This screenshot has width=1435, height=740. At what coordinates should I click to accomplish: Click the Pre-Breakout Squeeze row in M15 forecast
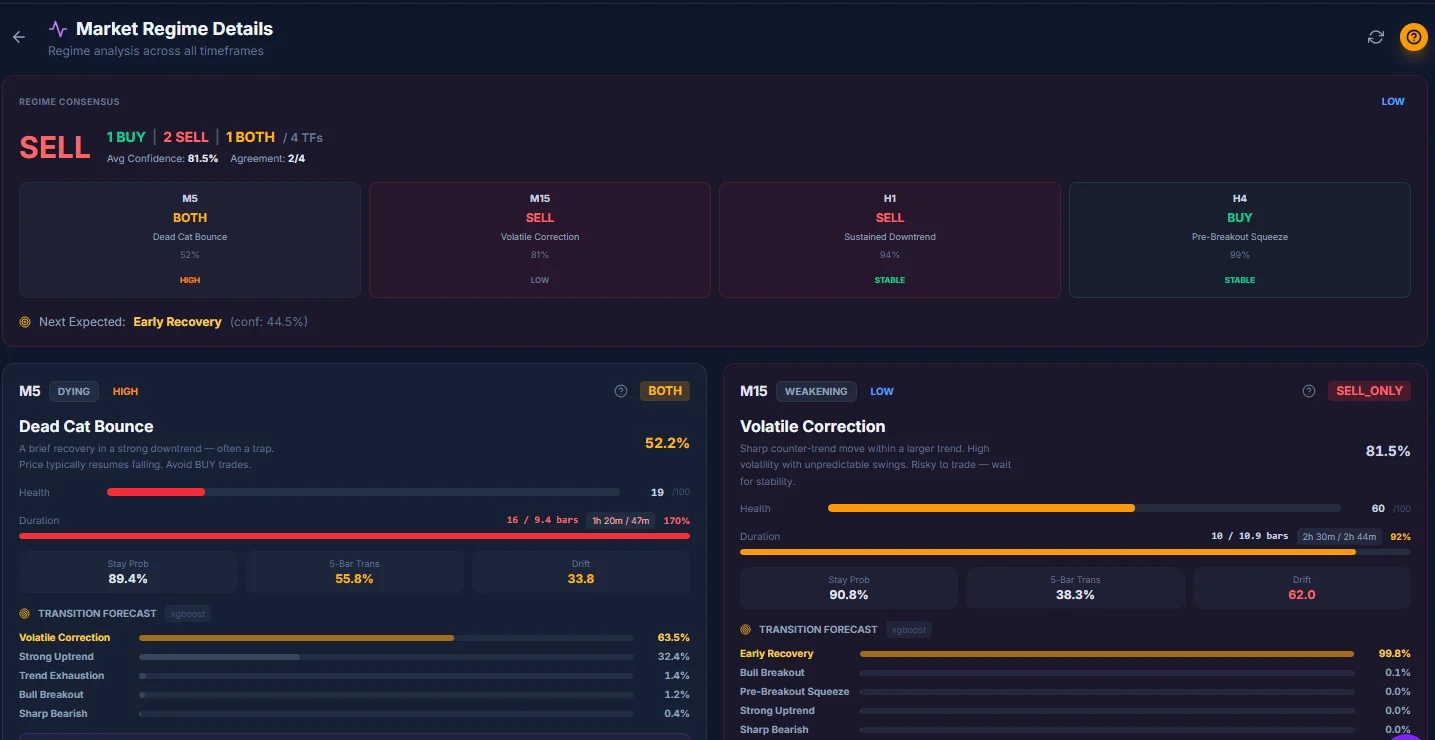pyautogui.click(x=1075, y=692)
